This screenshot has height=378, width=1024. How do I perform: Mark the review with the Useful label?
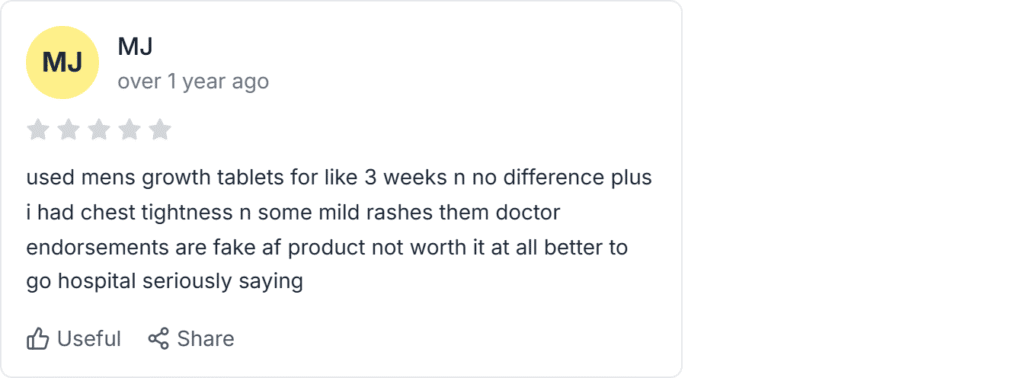coord(89,339)
